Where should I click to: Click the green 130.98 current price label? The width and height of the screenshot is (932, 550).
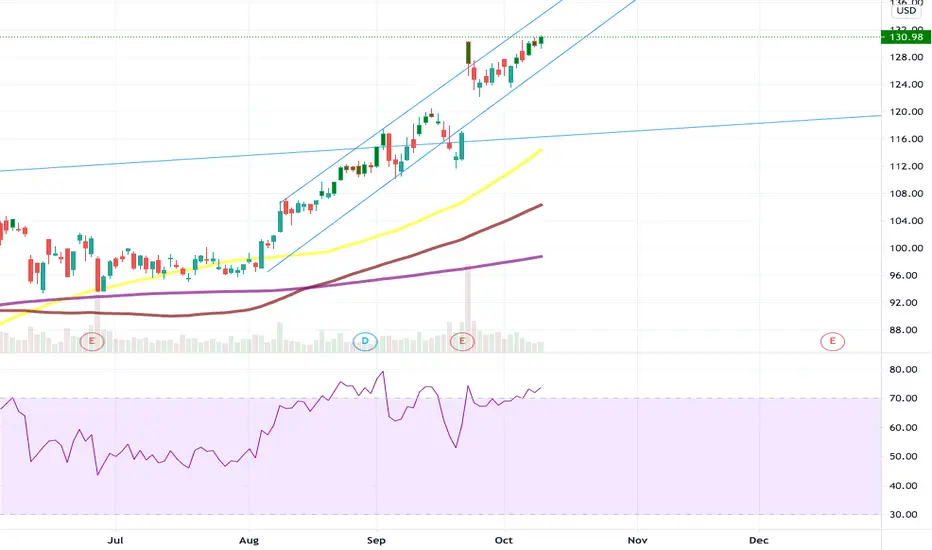906,37
